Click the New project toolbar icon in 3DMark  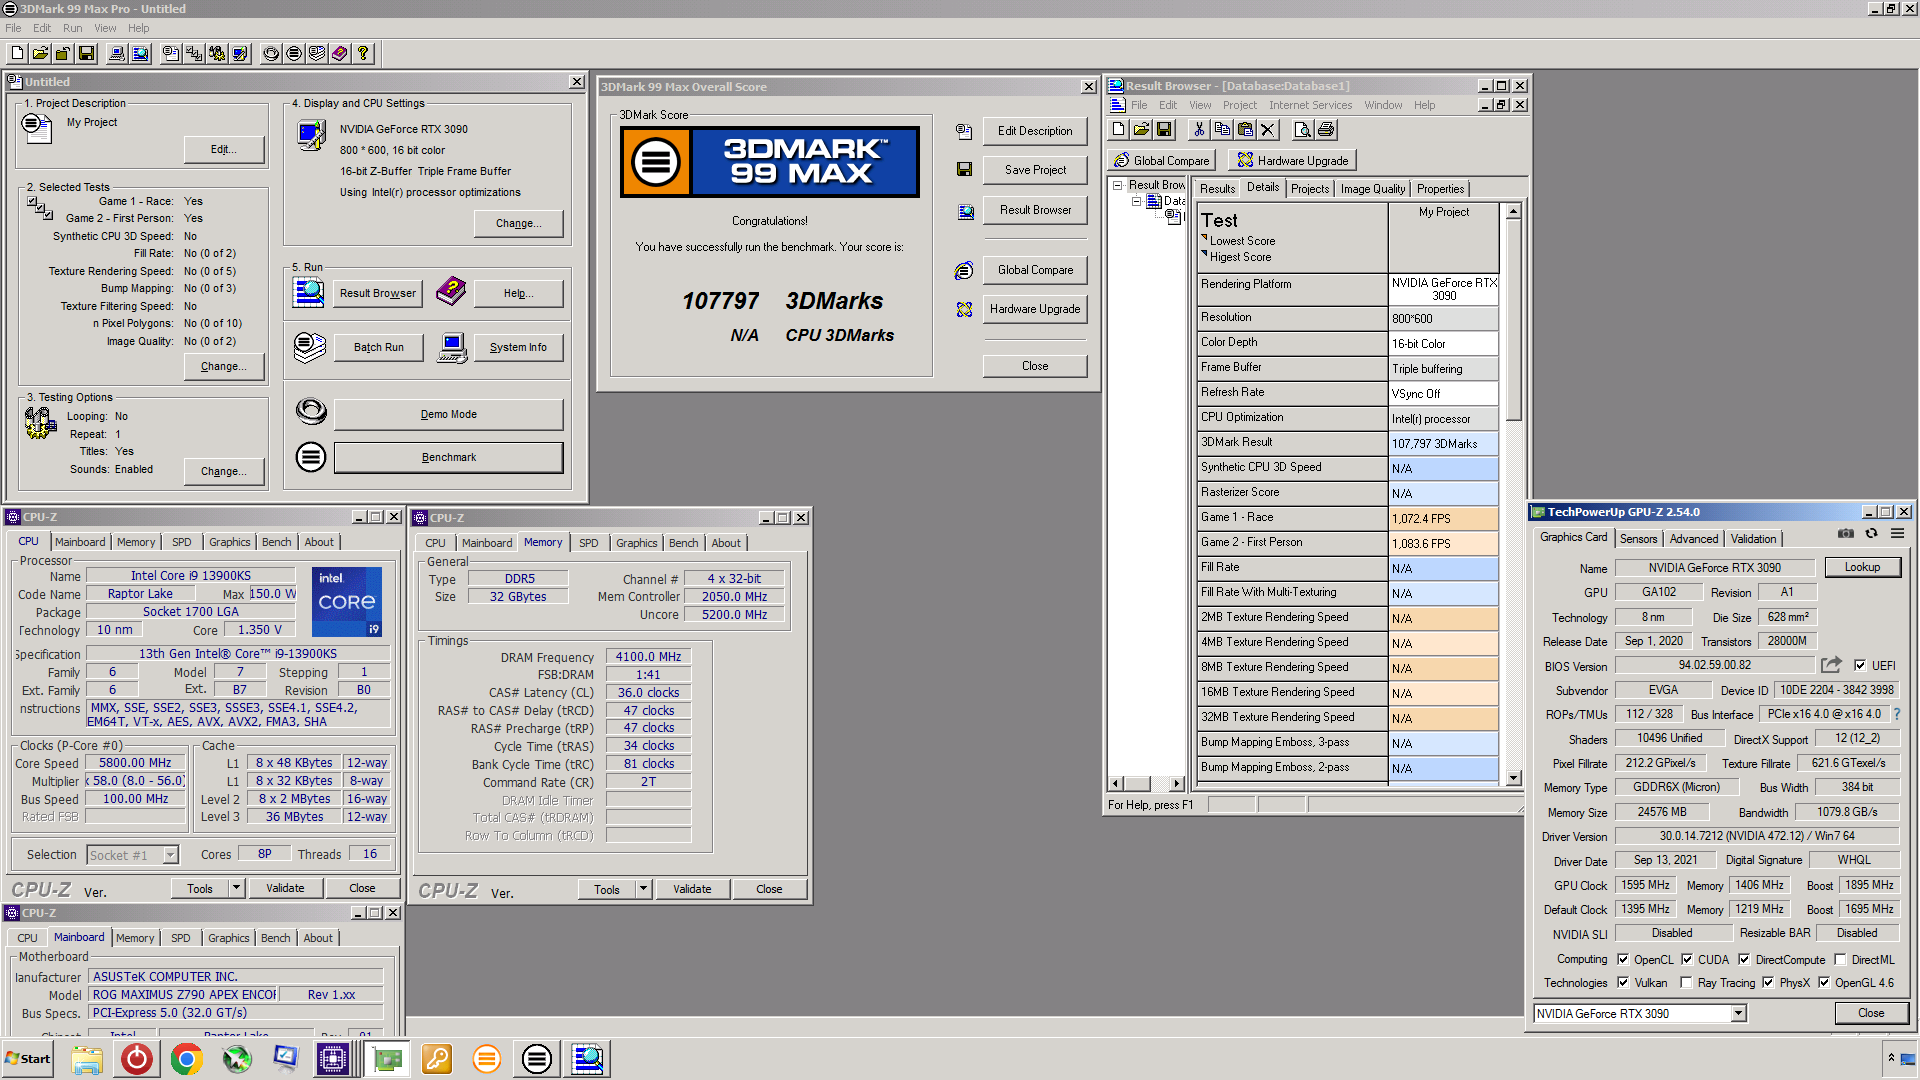[18, 53]
